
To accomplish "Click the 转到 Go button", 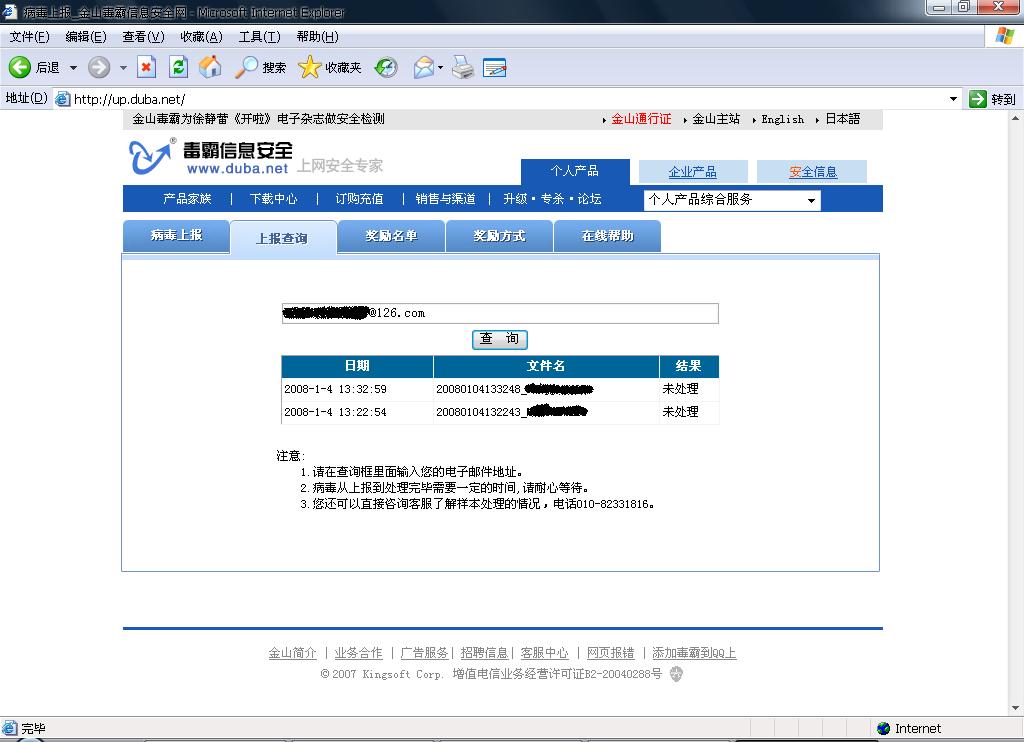I will [992, 99].
